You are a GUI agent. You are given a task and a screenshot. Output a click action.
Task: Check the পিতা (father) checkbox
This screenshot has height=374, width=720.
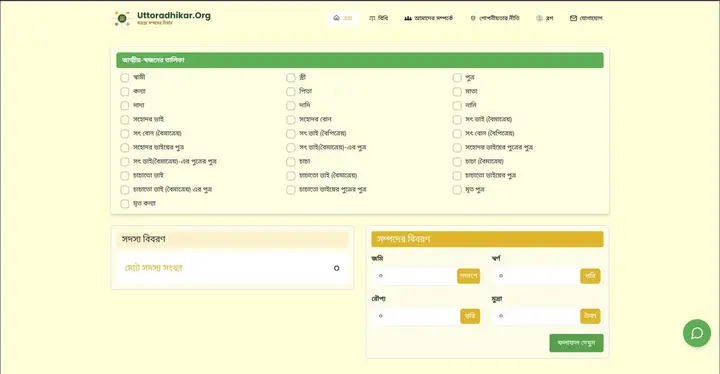click(x=291, y=92)
